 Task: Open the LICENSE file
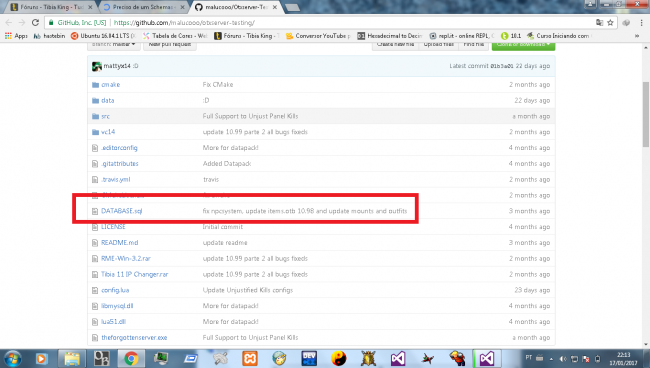pos(113,227)
